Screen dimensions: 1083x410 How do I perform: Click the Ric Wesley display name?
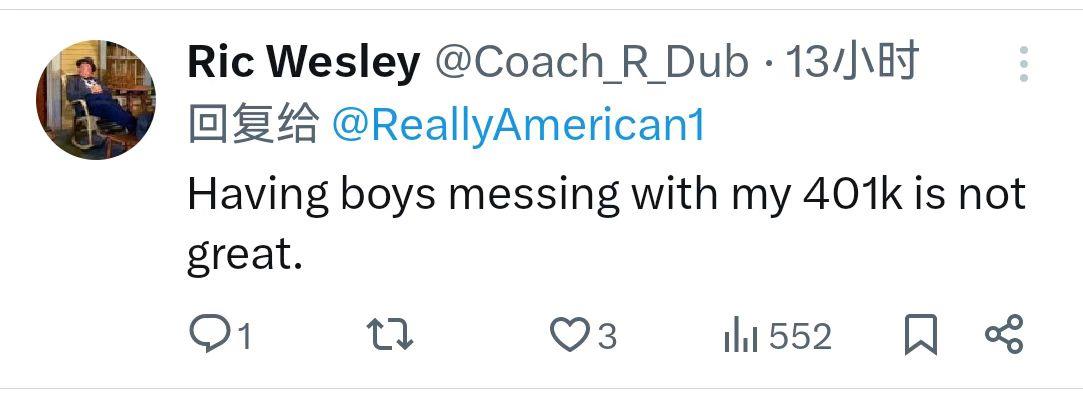(303, 63)
